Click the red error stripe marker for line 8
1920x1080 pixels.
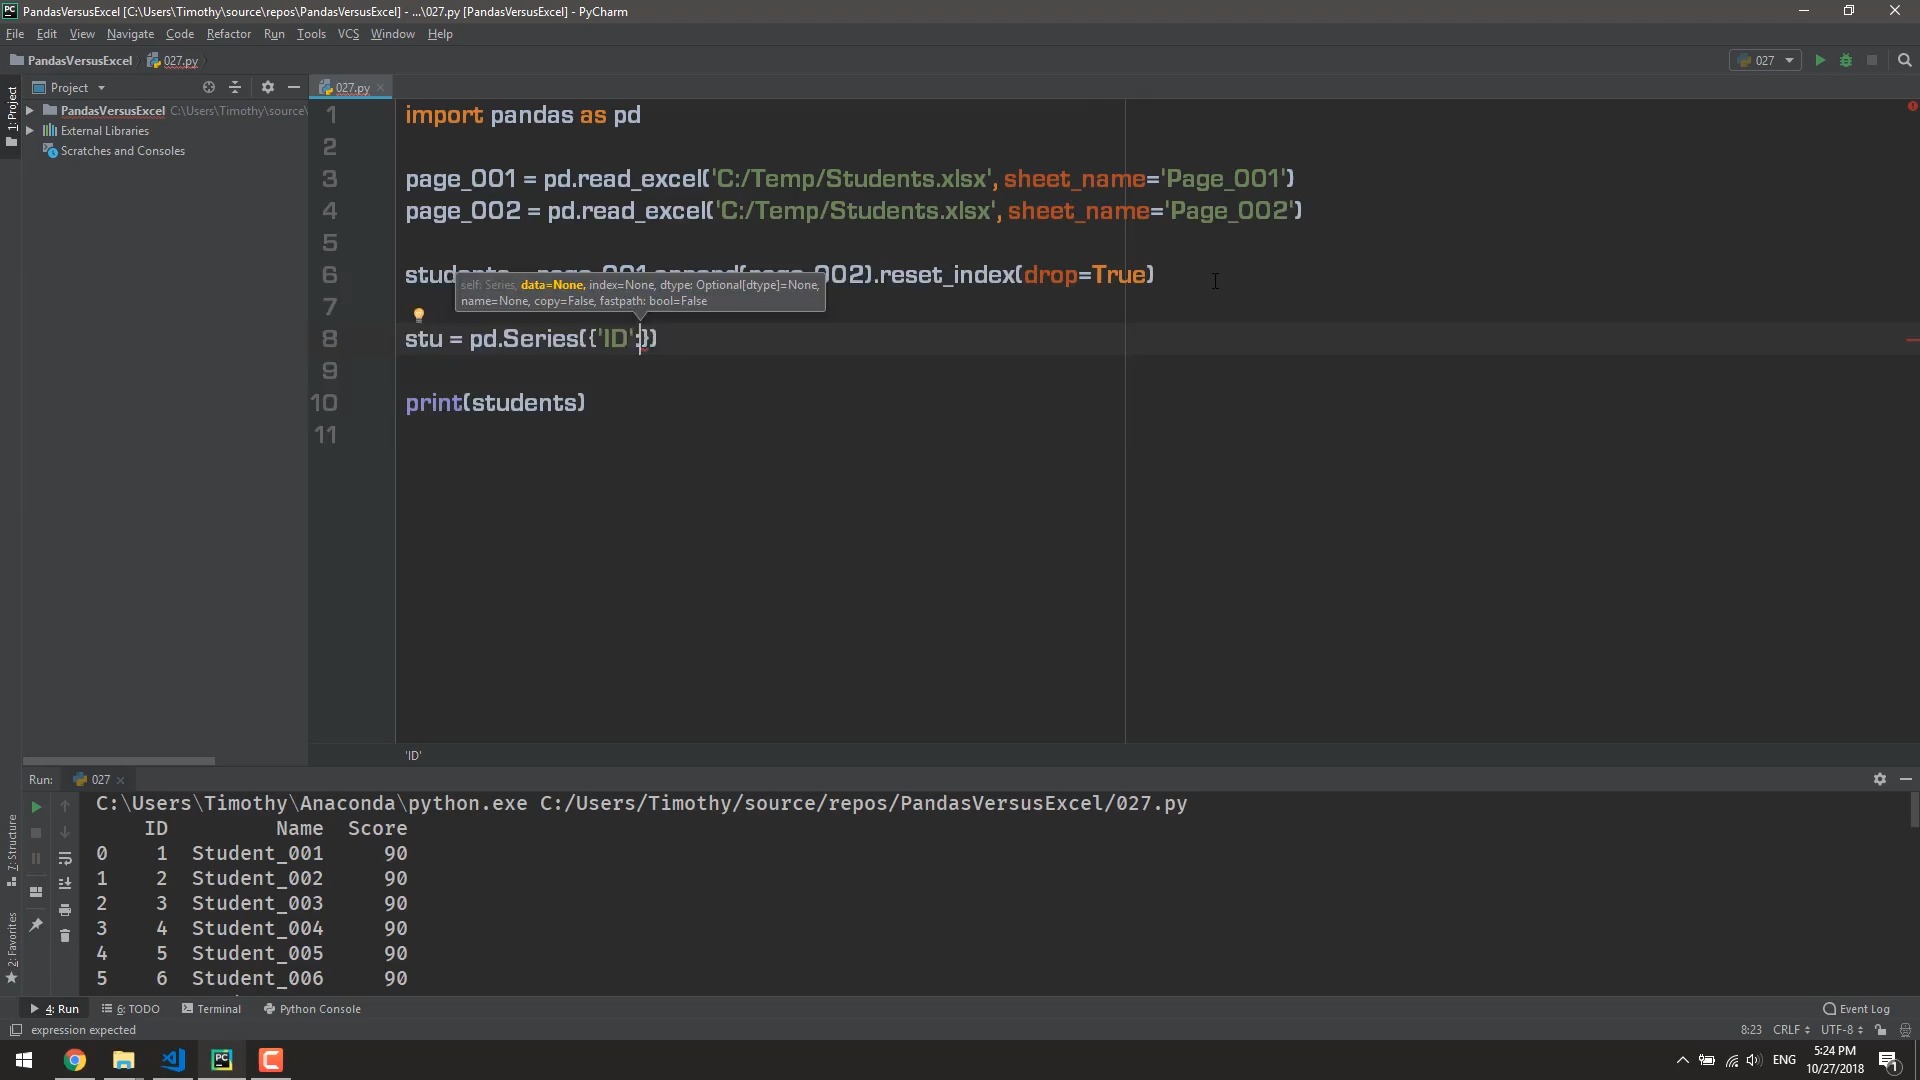tap(1912, 340)
